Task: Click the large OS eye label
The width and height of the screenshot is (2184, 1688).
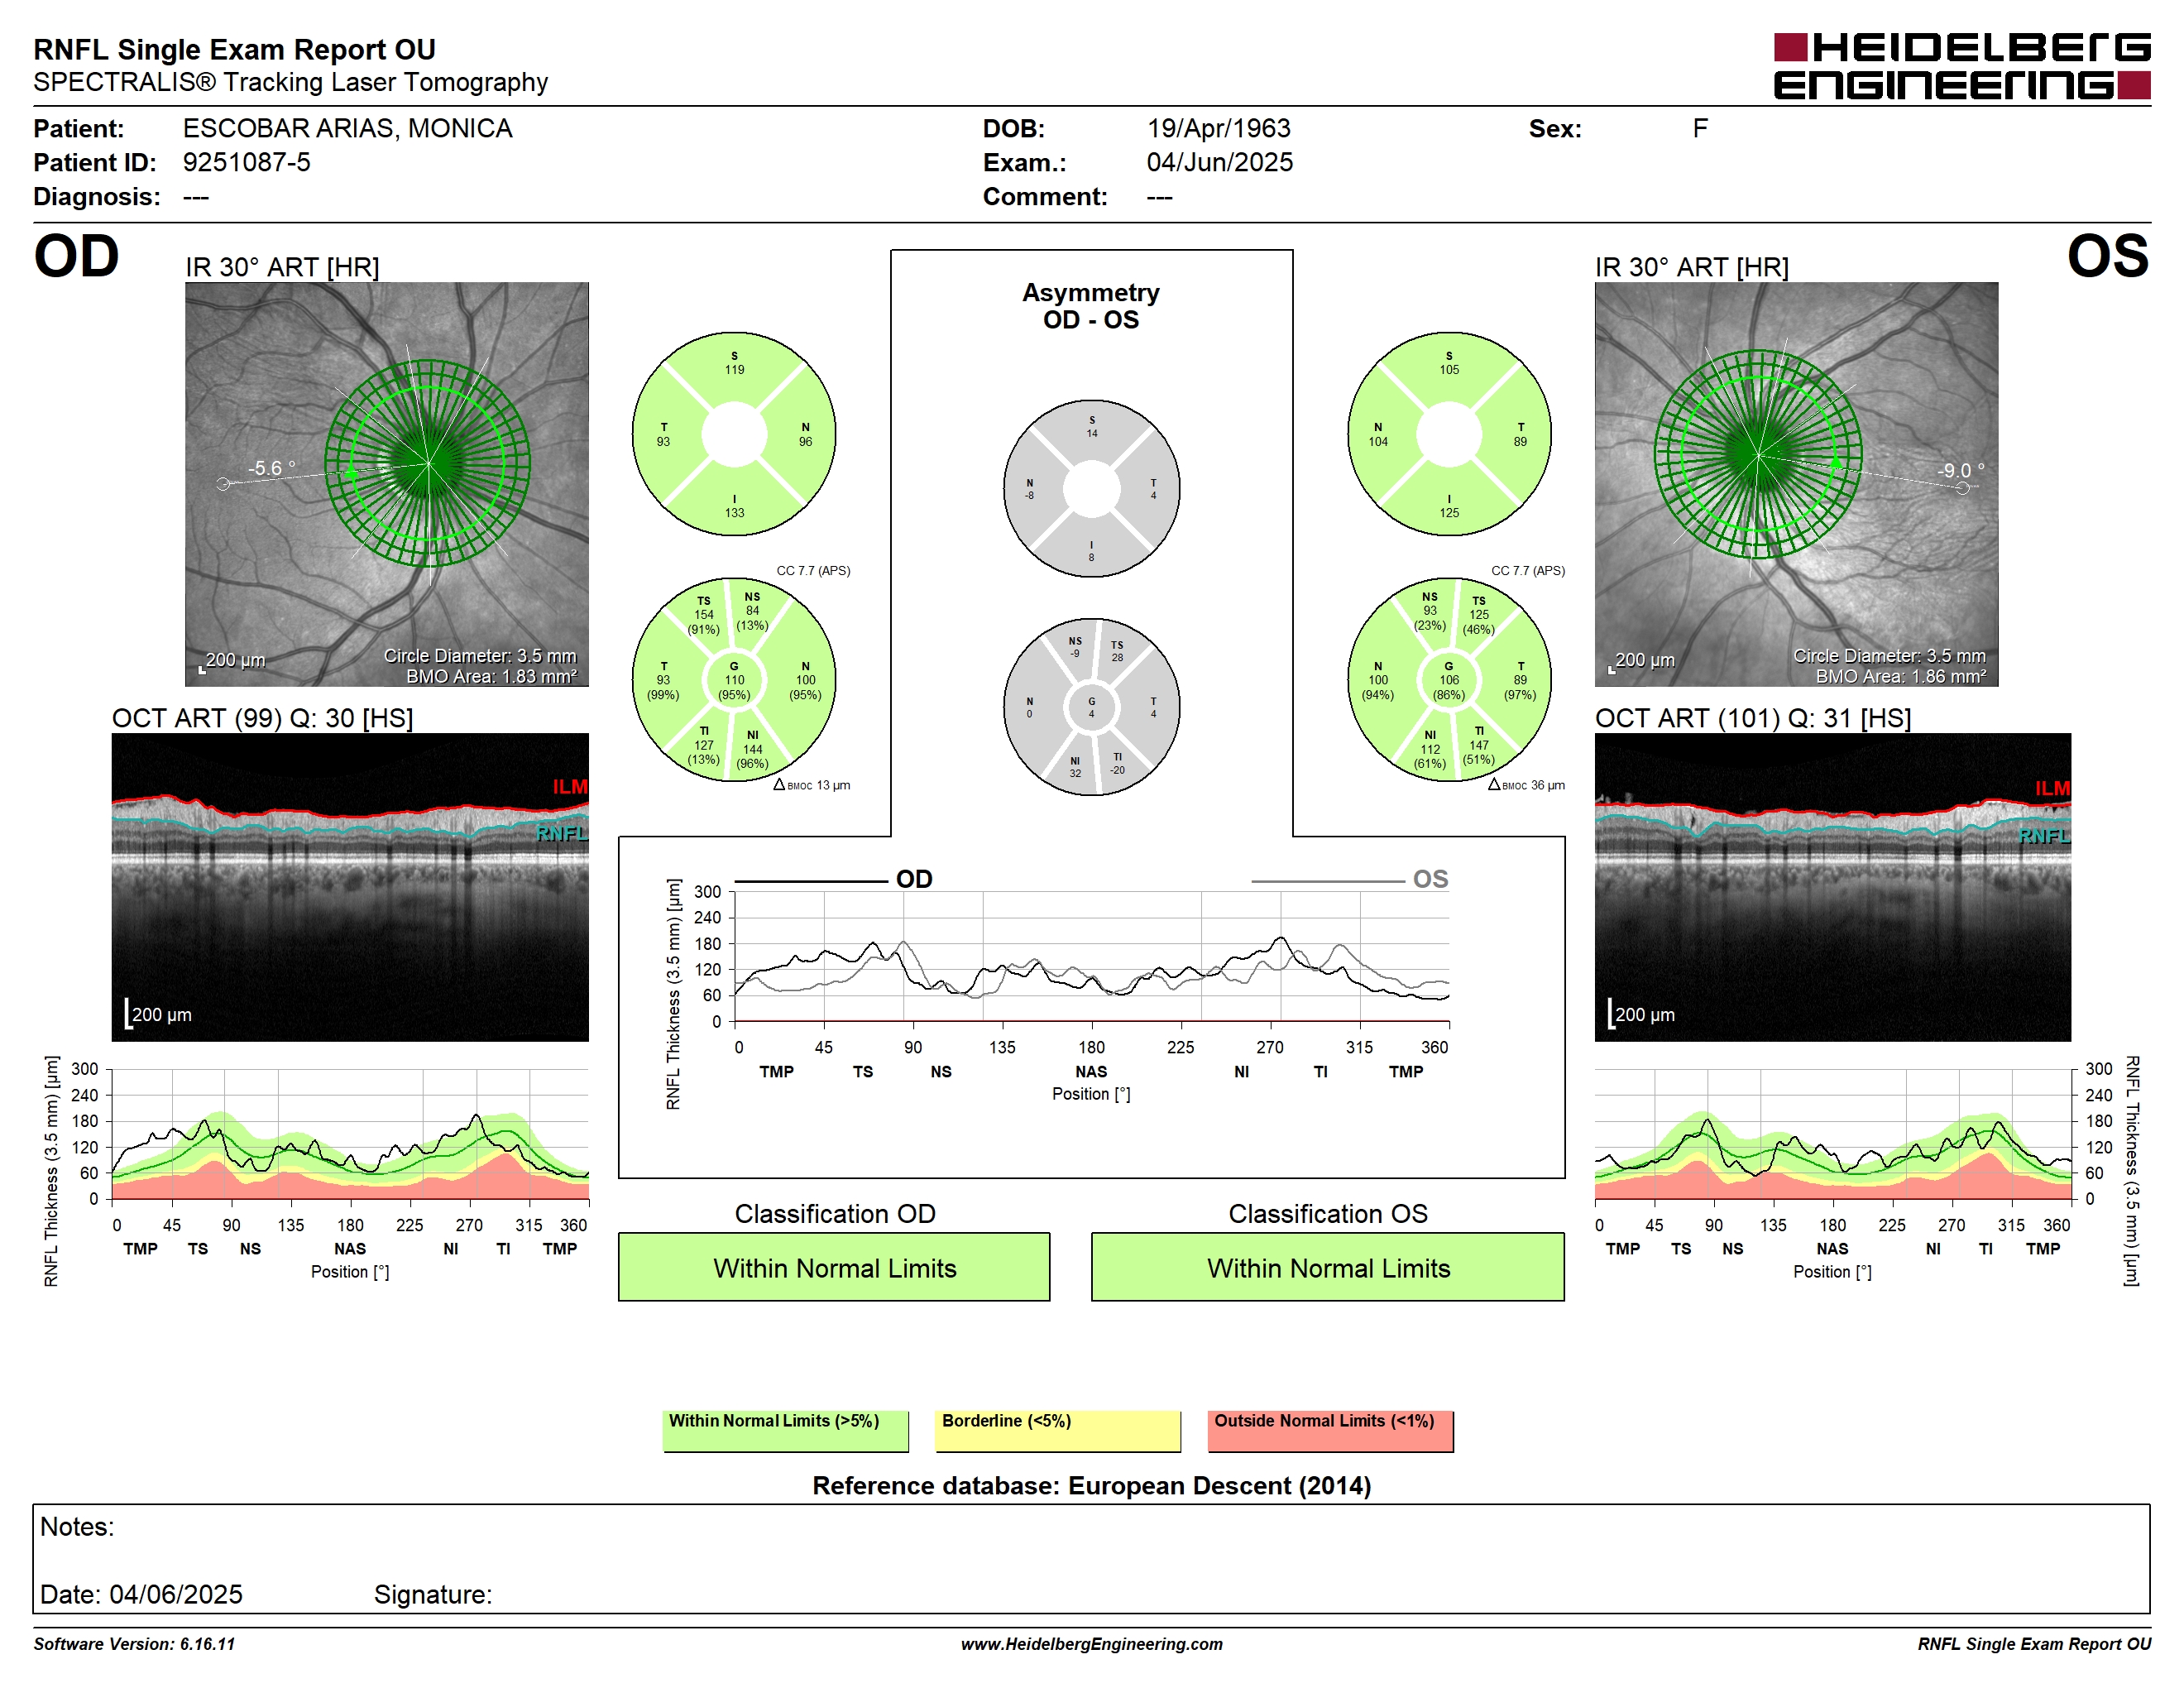Action: tap(2107, 257)
